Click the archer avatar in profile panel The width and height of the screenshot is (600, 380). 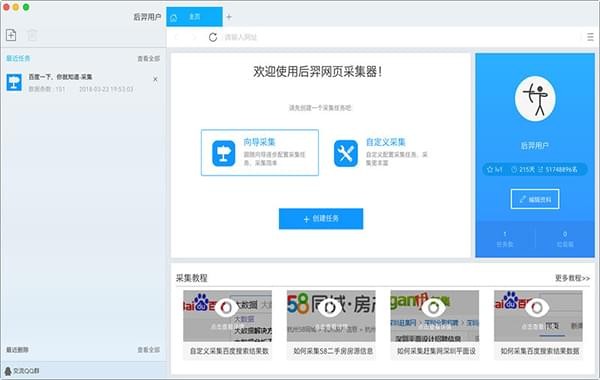(535, 98)
